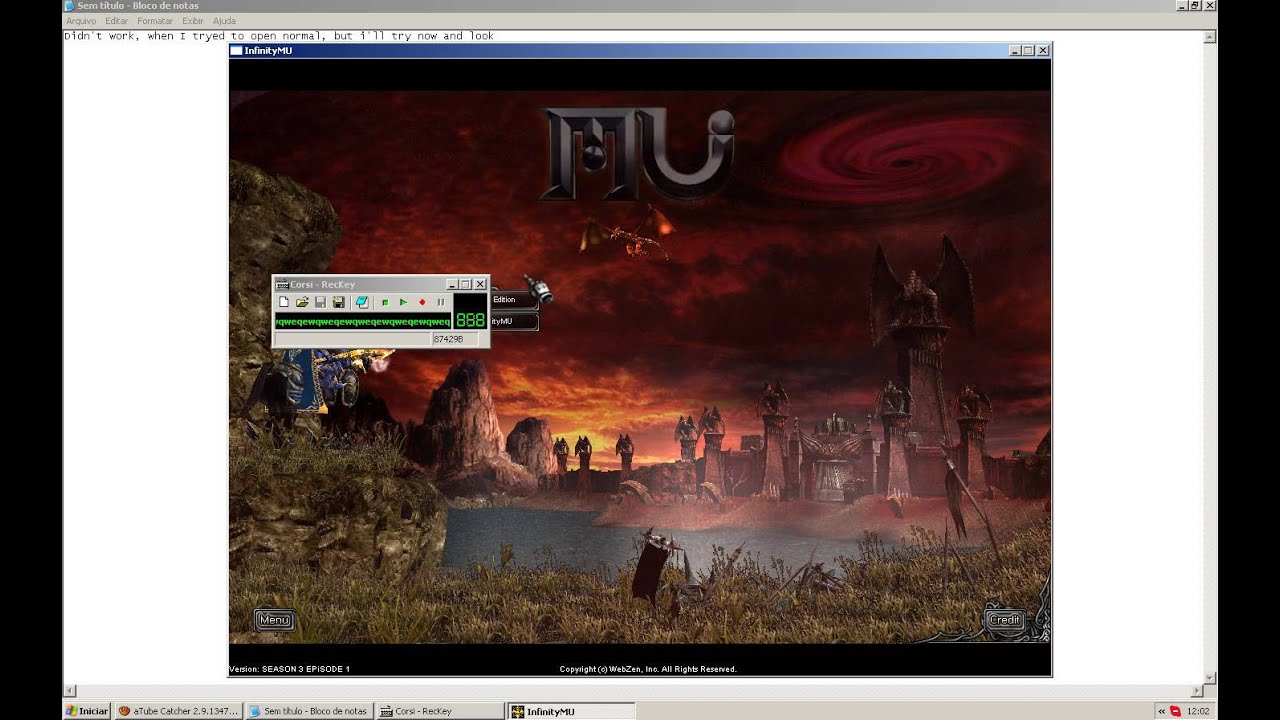The image size is (1280, 720).
Task: Select the InfinityMU taskbar button
Action: click(x=571, y=711)
